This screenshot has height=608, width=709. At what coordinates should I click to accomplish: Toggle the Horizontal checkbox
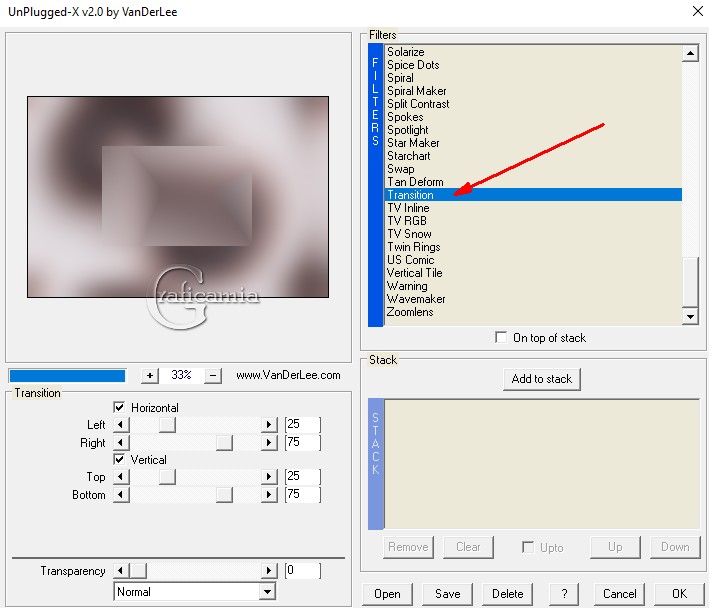[x=119, y=407]
